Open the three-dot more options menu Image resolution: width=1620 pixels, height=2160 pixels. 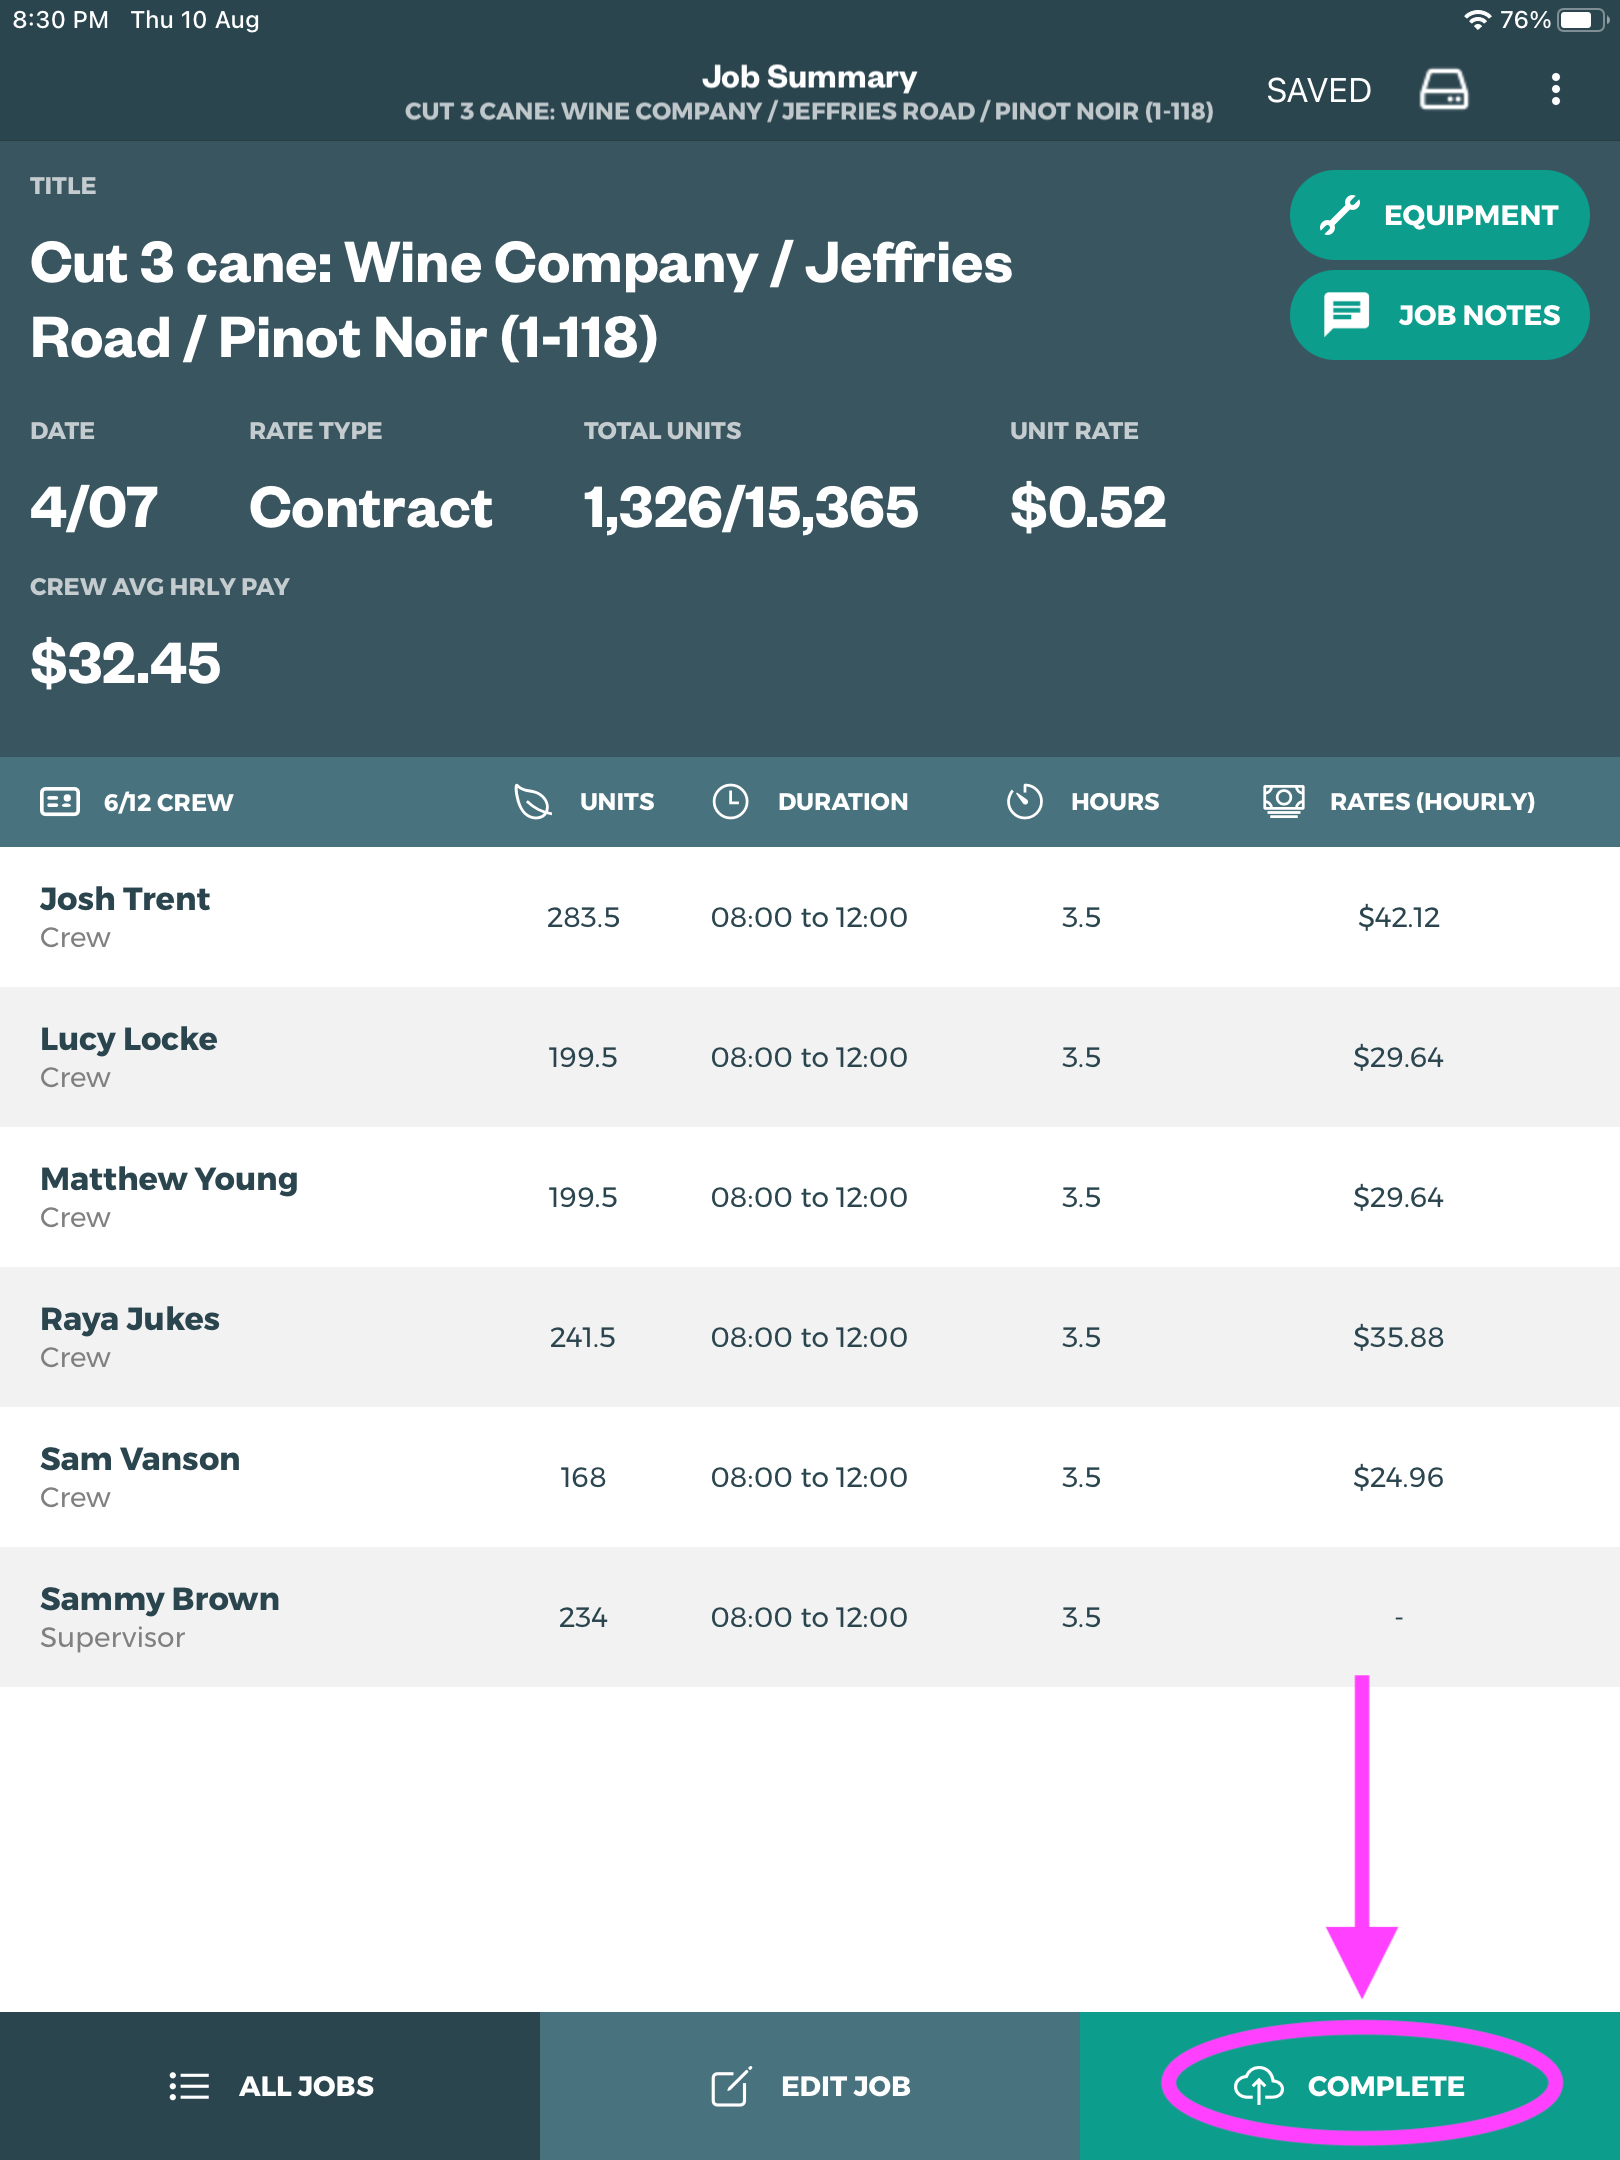pos(1555,90)
